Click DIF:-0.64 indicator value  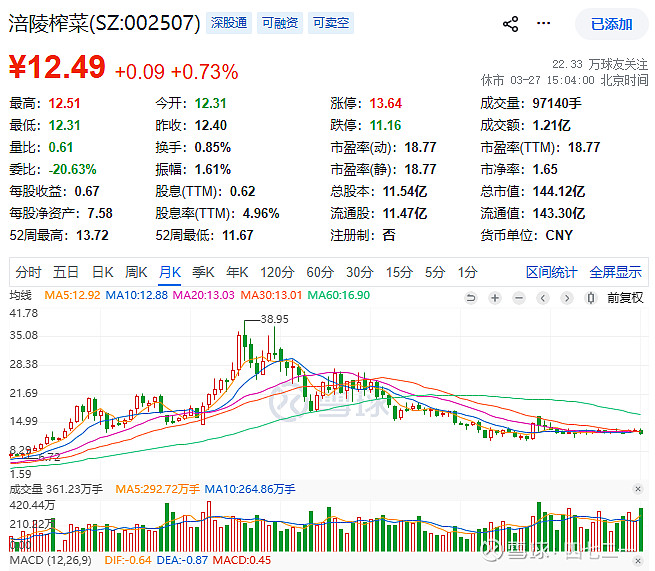[128, 560]
